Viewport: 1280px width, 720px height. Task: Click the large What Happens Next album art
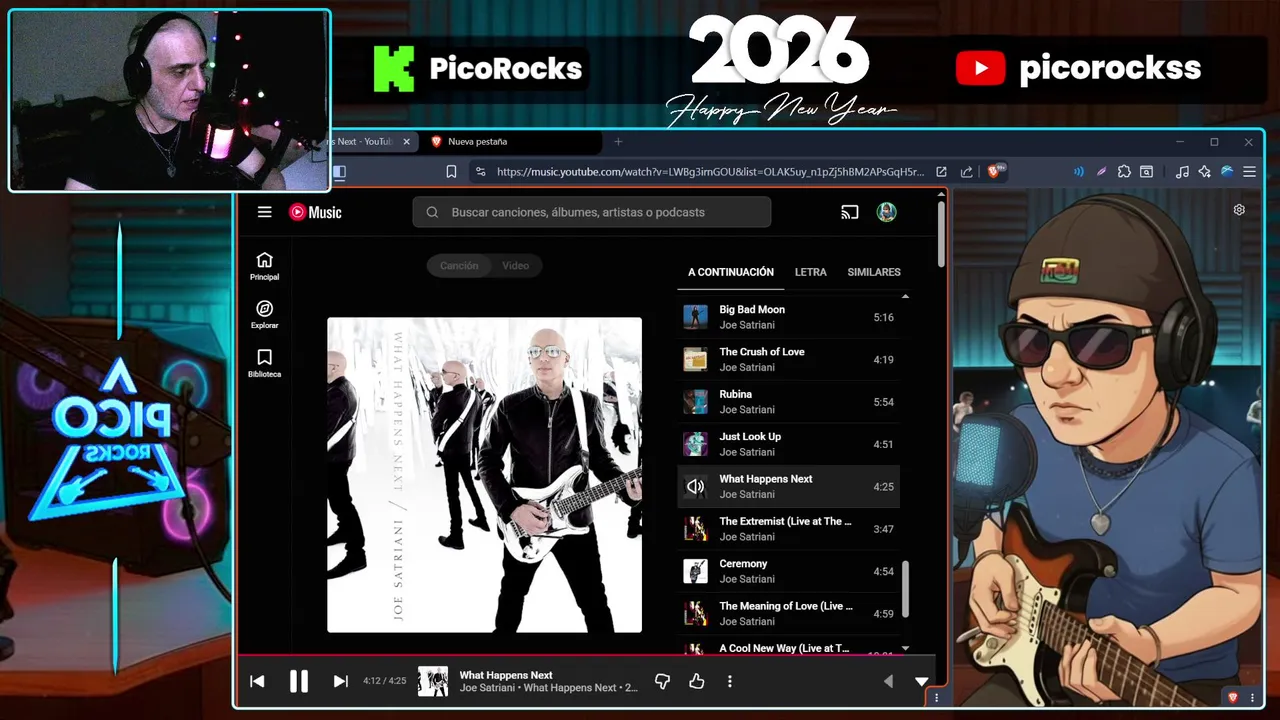point(484,475)
